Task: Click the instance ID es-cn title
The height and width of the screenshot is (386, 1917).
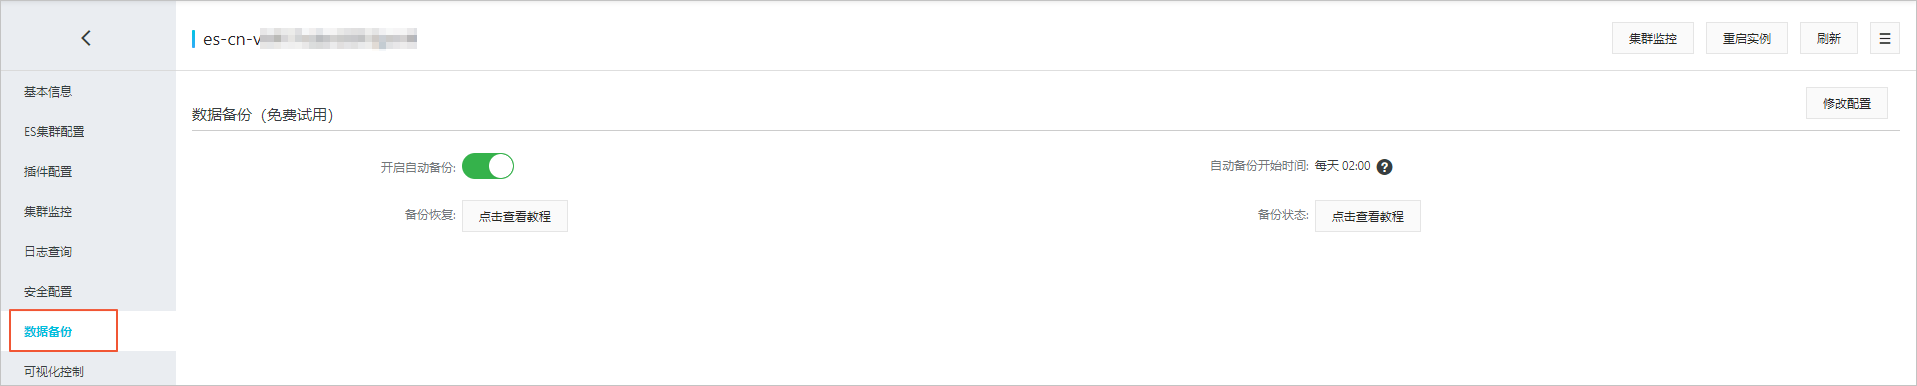Action: [x=309, y=39]
